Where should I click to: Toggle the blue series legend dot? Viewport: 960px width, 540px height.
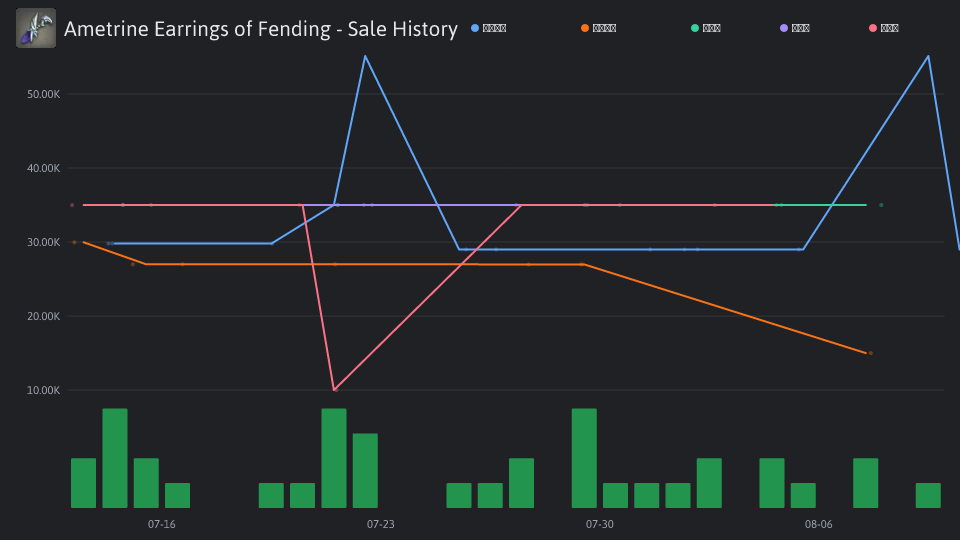[474, 28]
